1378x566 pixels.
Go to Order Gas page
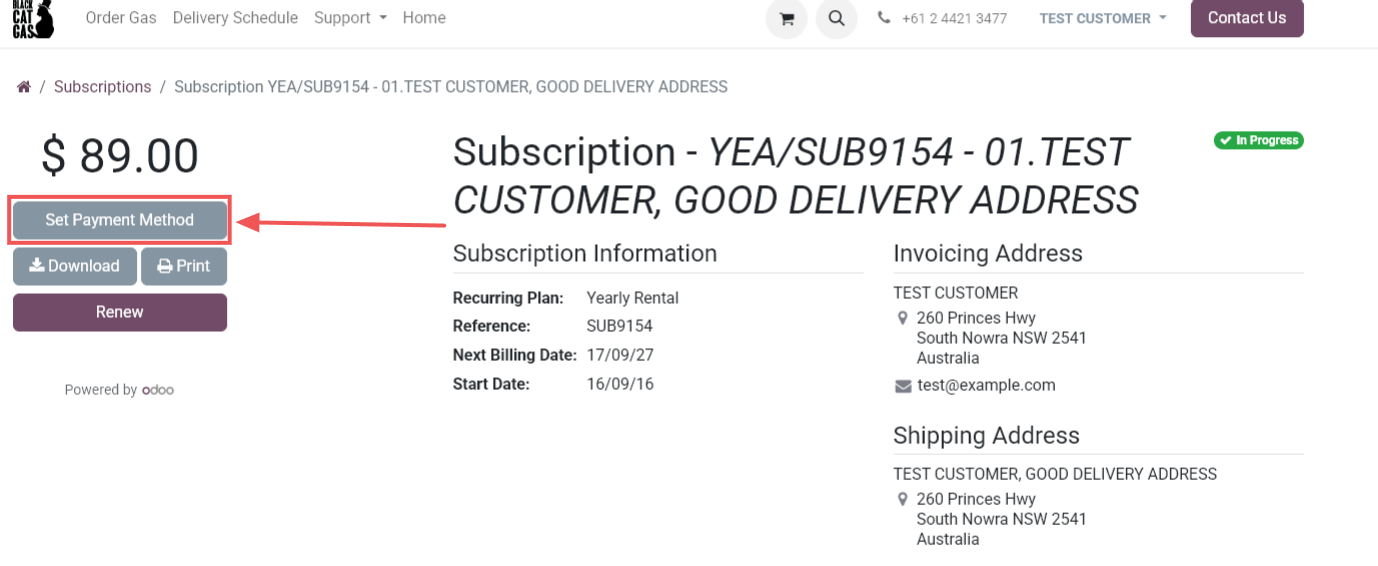(x=121, y=18)
